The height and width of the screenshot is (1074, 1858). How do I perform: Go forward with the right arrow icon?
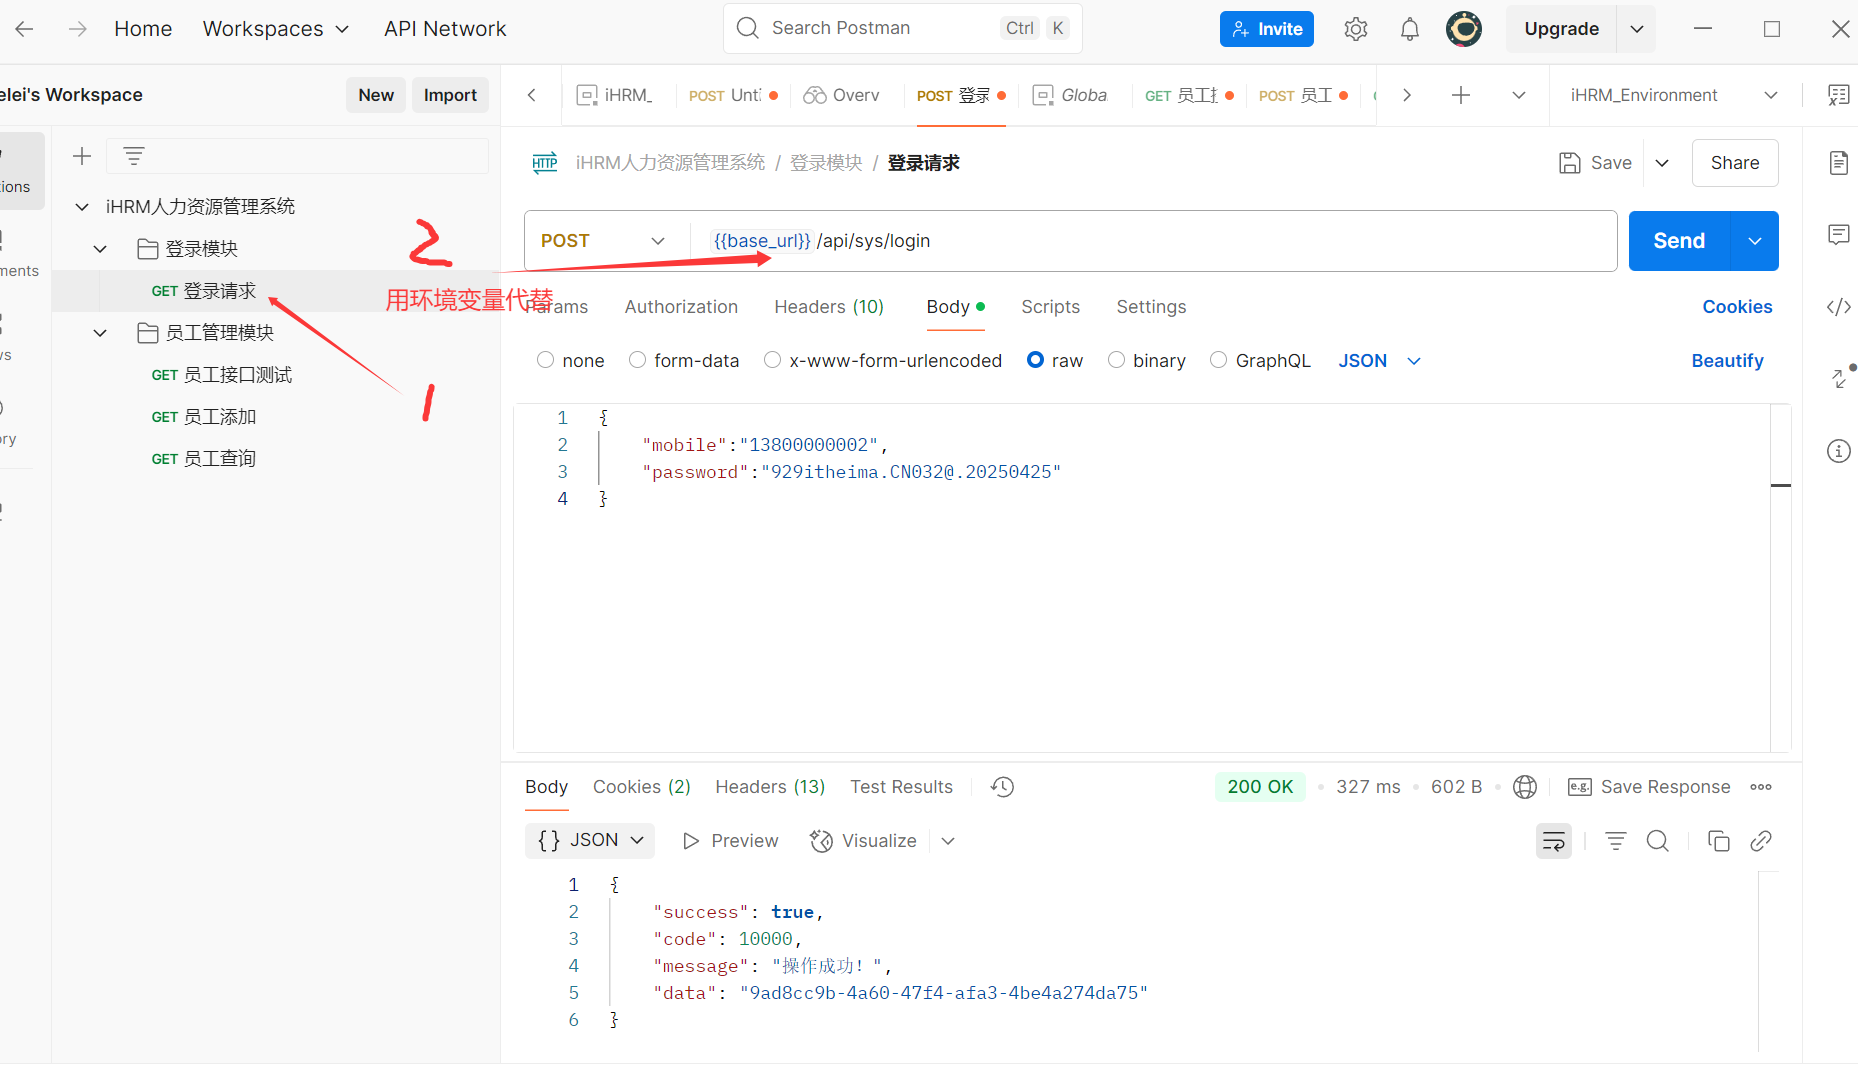(77, 29)
